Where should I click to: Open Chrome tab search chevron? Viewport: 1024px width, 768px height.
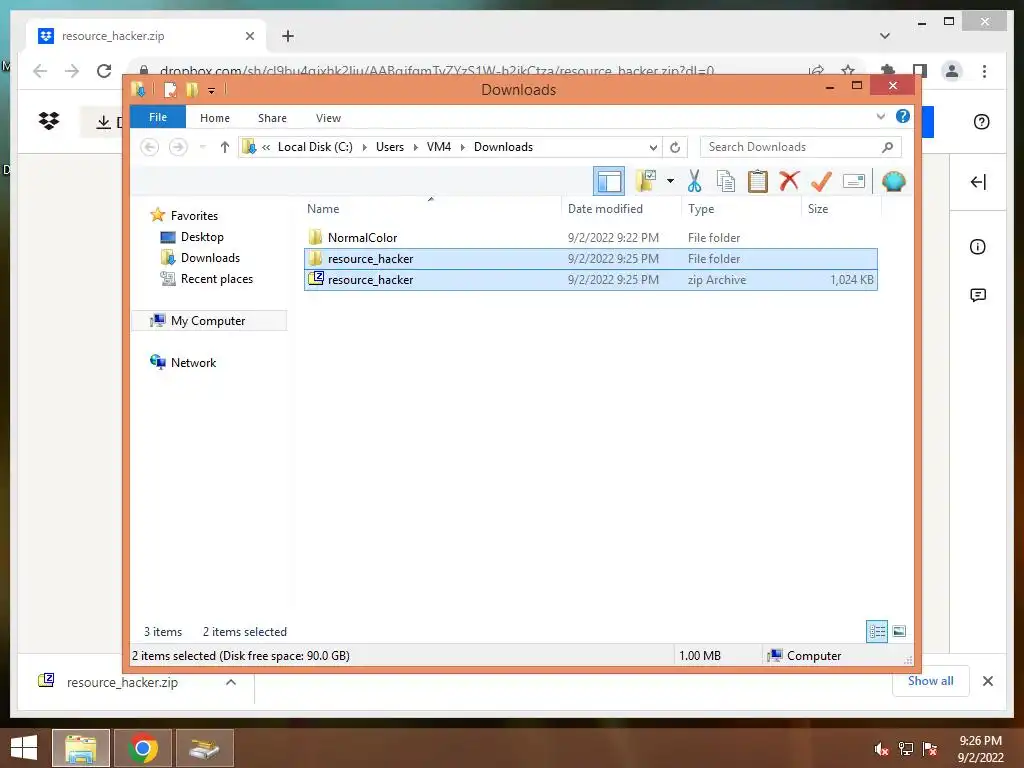point(884,35)
